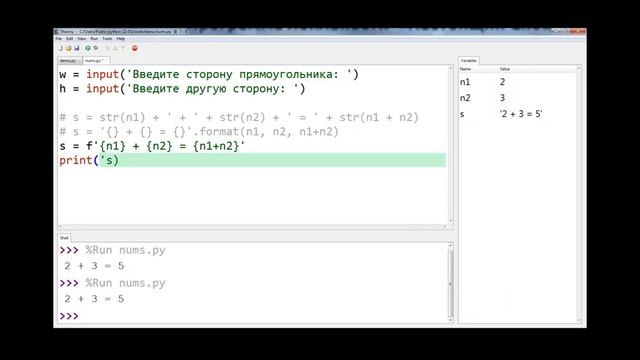Click value 3 of variable n2
Viewport: 640px width, 360px height.
tap(502, 98)
